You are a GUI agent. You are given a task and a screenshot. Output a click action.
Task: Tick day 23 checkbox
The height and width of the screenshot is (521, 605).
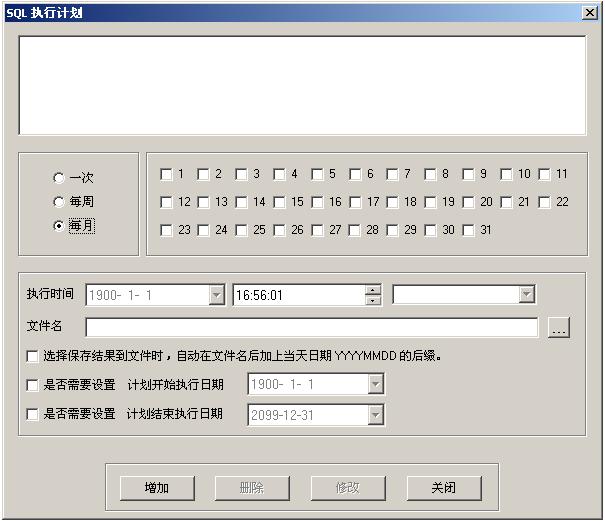[166, 230]
